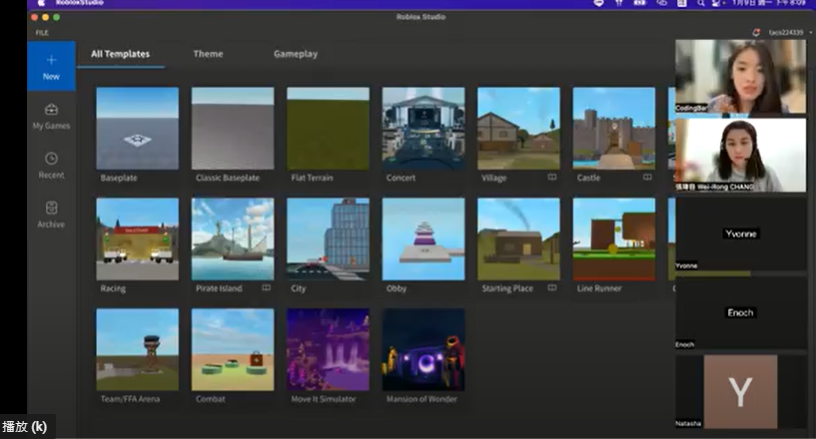Viewport: 816px width, 439px height.
Task: Open the Recent section clock icon
Action: [x=51, y=158]
